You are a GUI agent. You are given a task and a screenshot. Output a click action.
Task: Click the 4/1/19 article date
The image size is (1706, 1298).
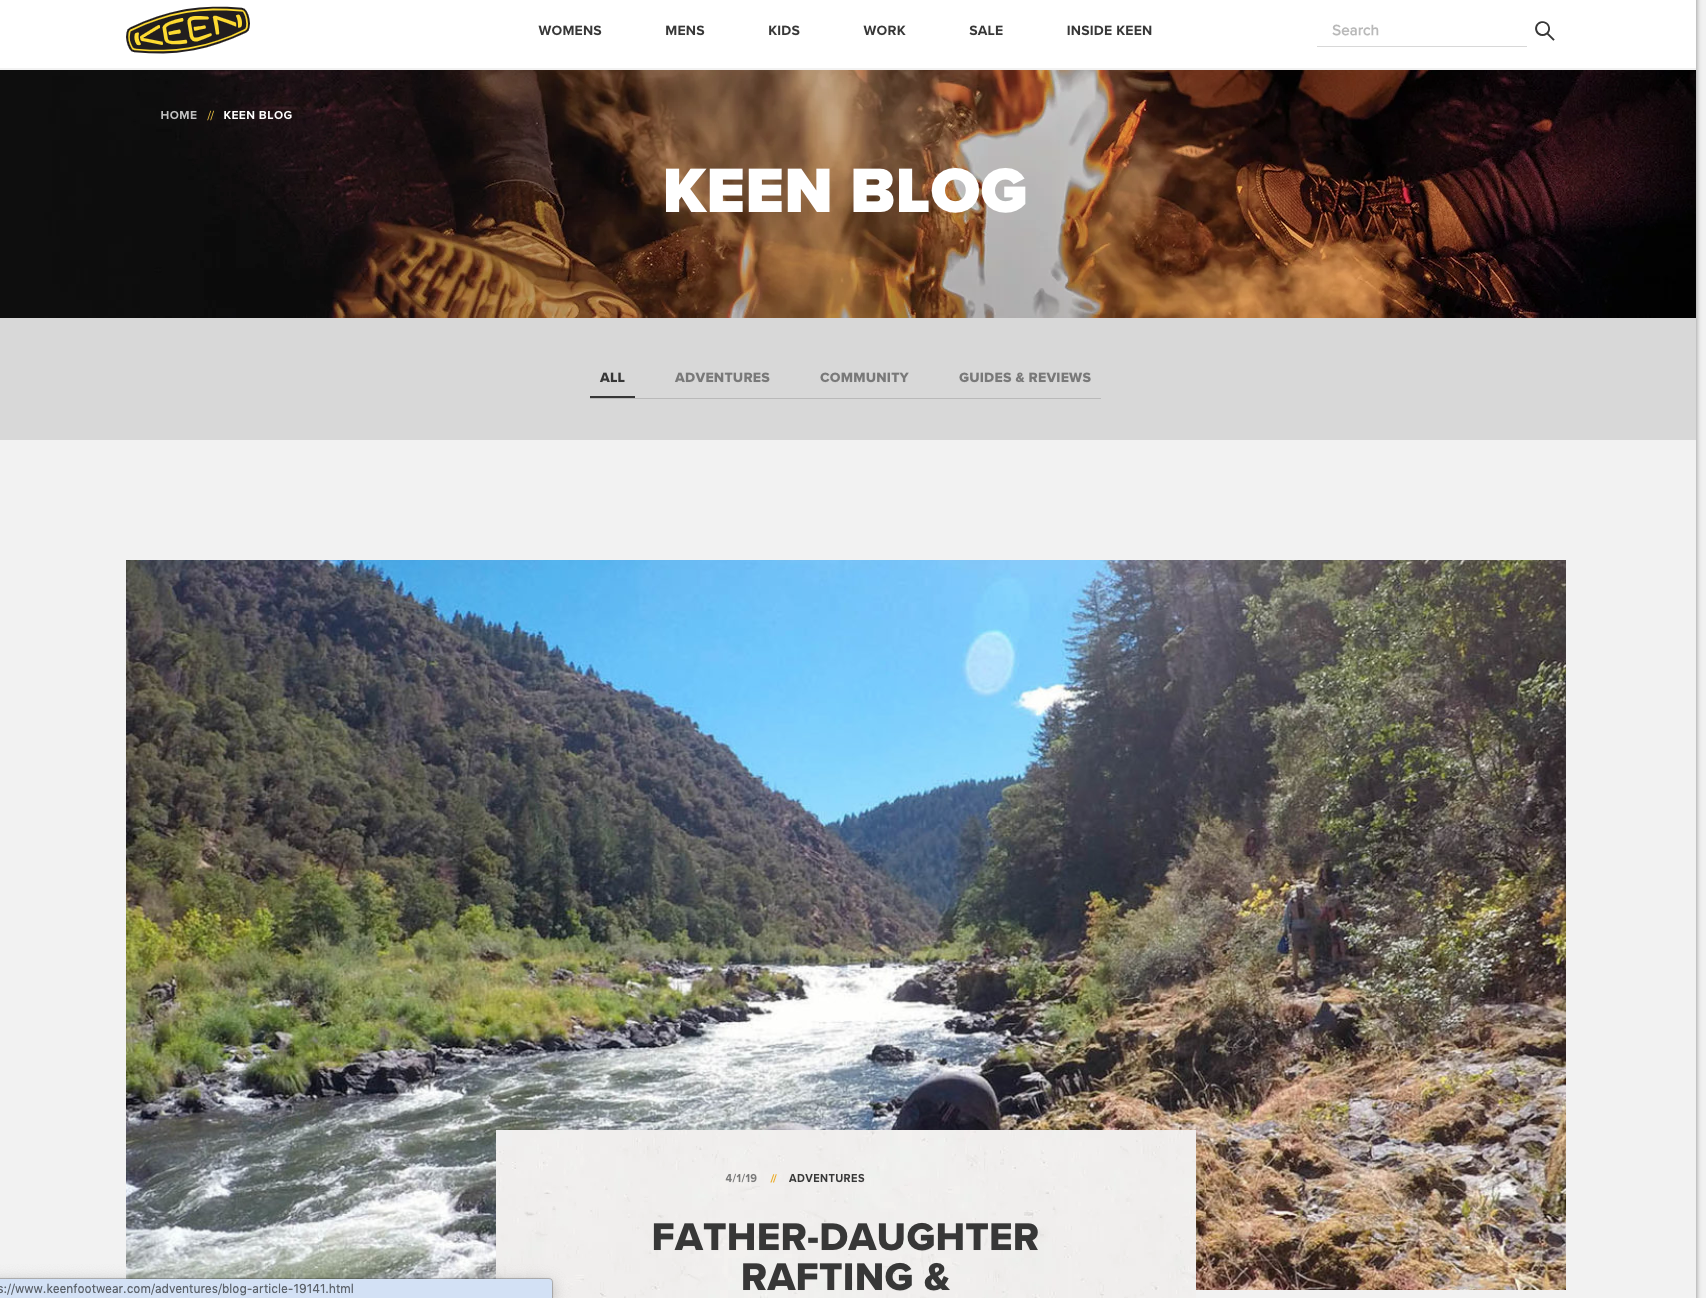click(x=741, y=1178)
